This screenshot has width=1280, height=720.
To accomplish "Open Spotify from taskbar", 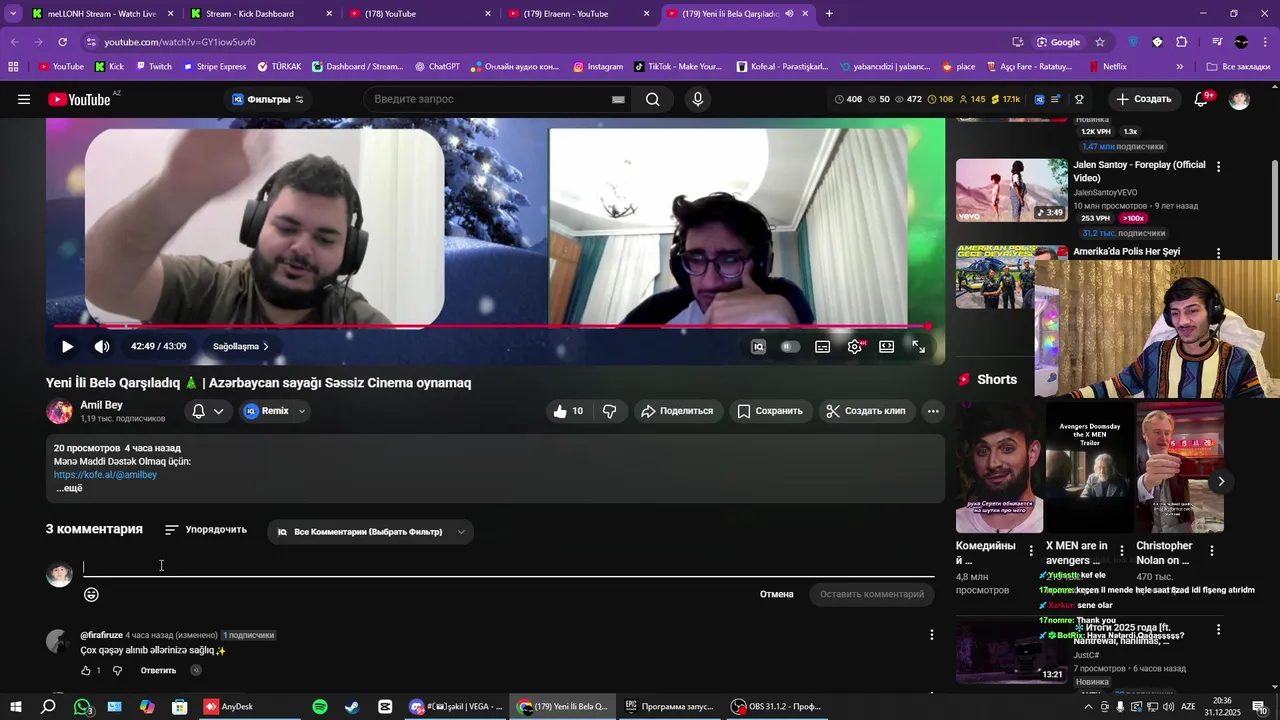I will [x=320, y=707].
